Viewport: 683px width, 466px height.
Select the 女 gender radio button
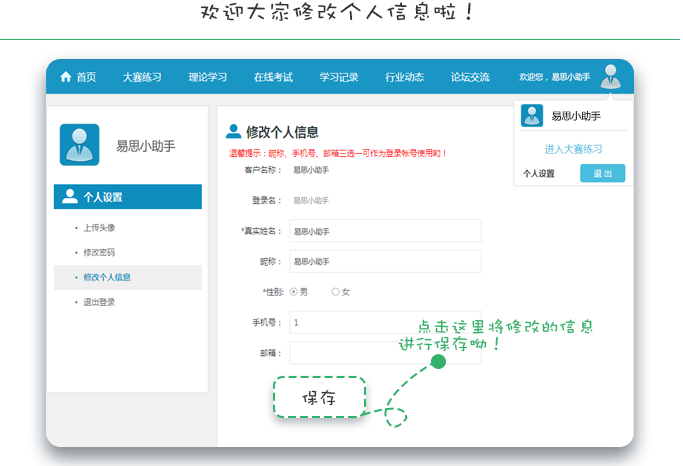335,292
